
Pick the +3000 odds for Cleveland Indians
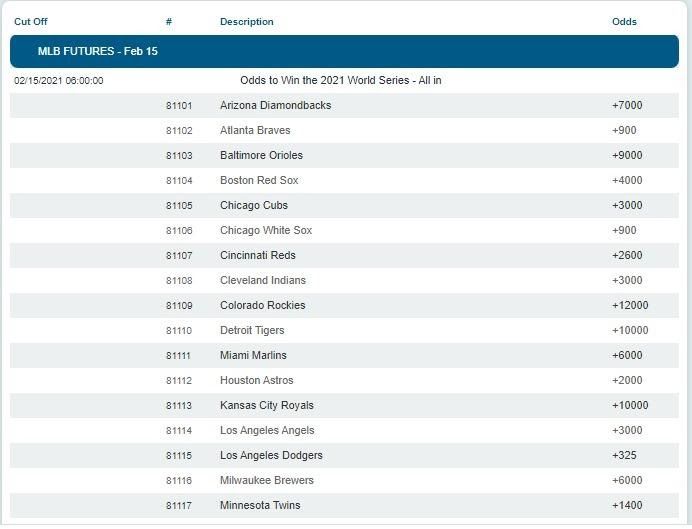pos(627,281)
